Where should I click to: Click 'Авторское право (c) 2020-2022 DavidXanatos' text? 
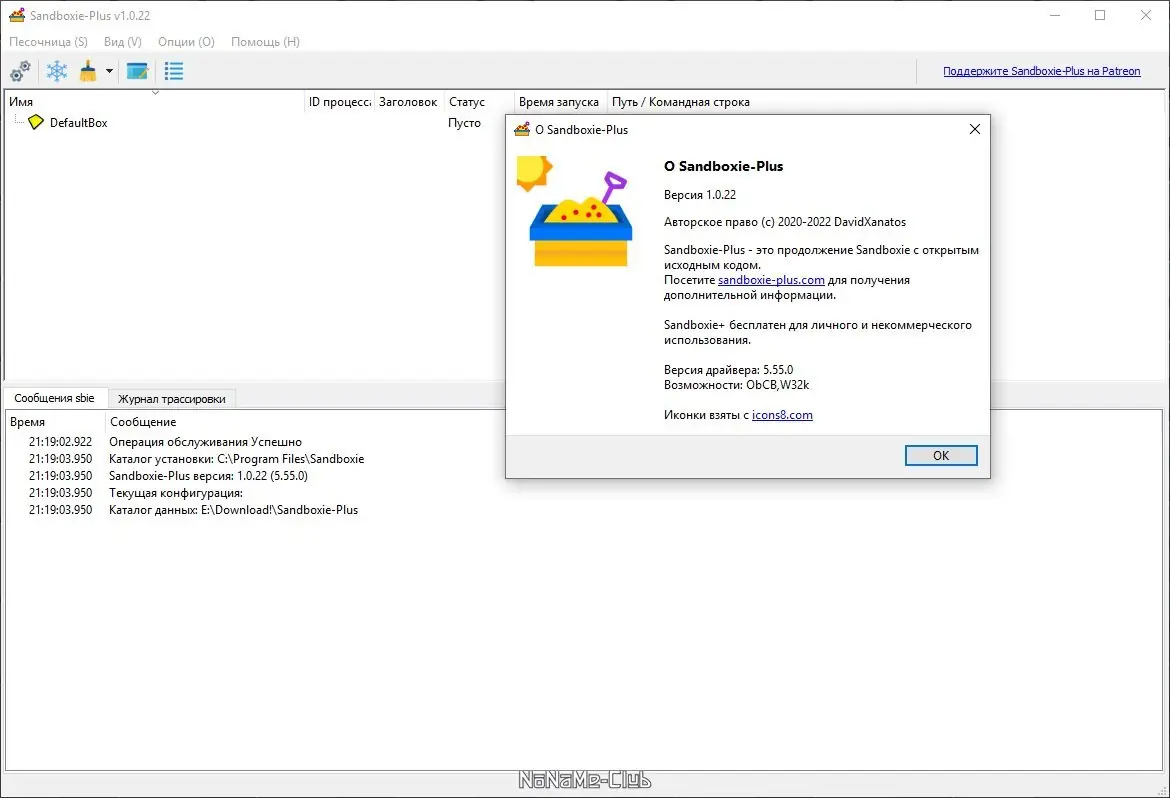coord(785,222)
